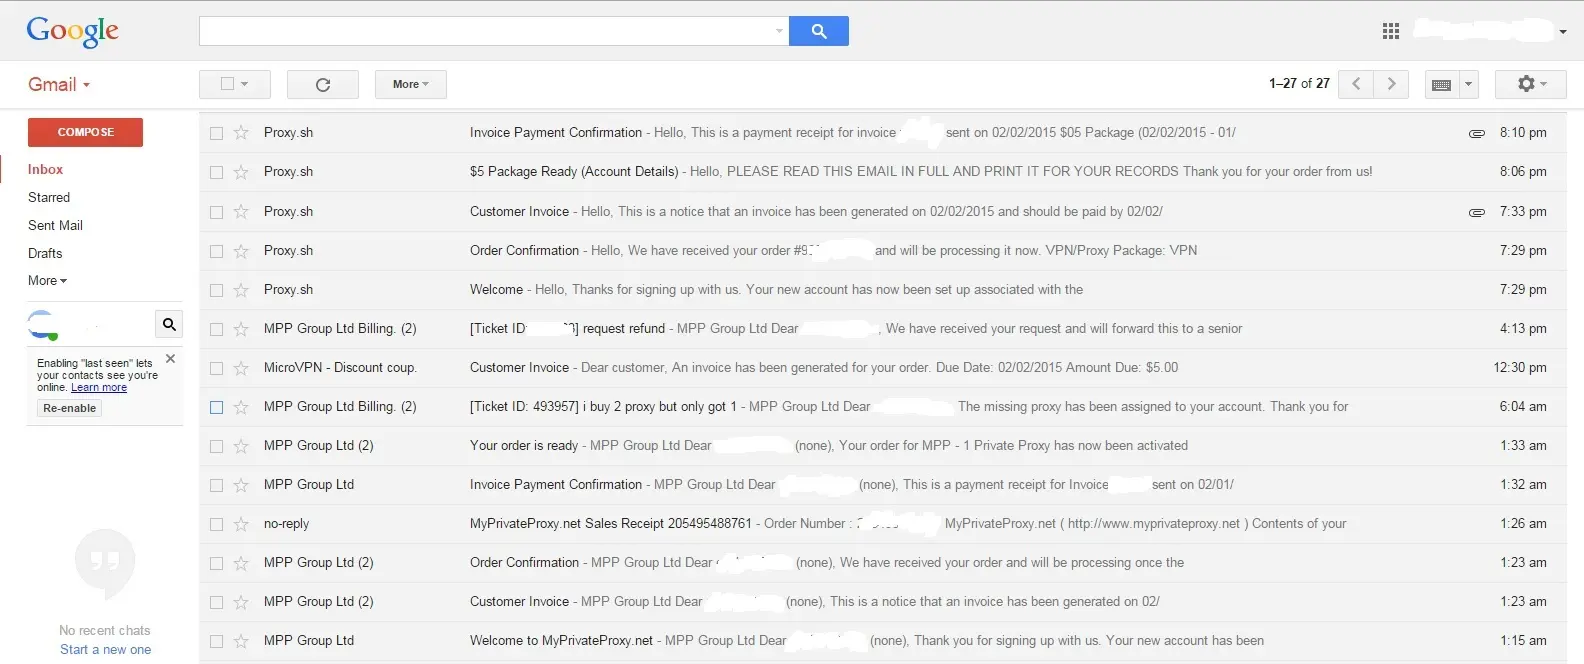Focus the Google search input field

(485, 31)
